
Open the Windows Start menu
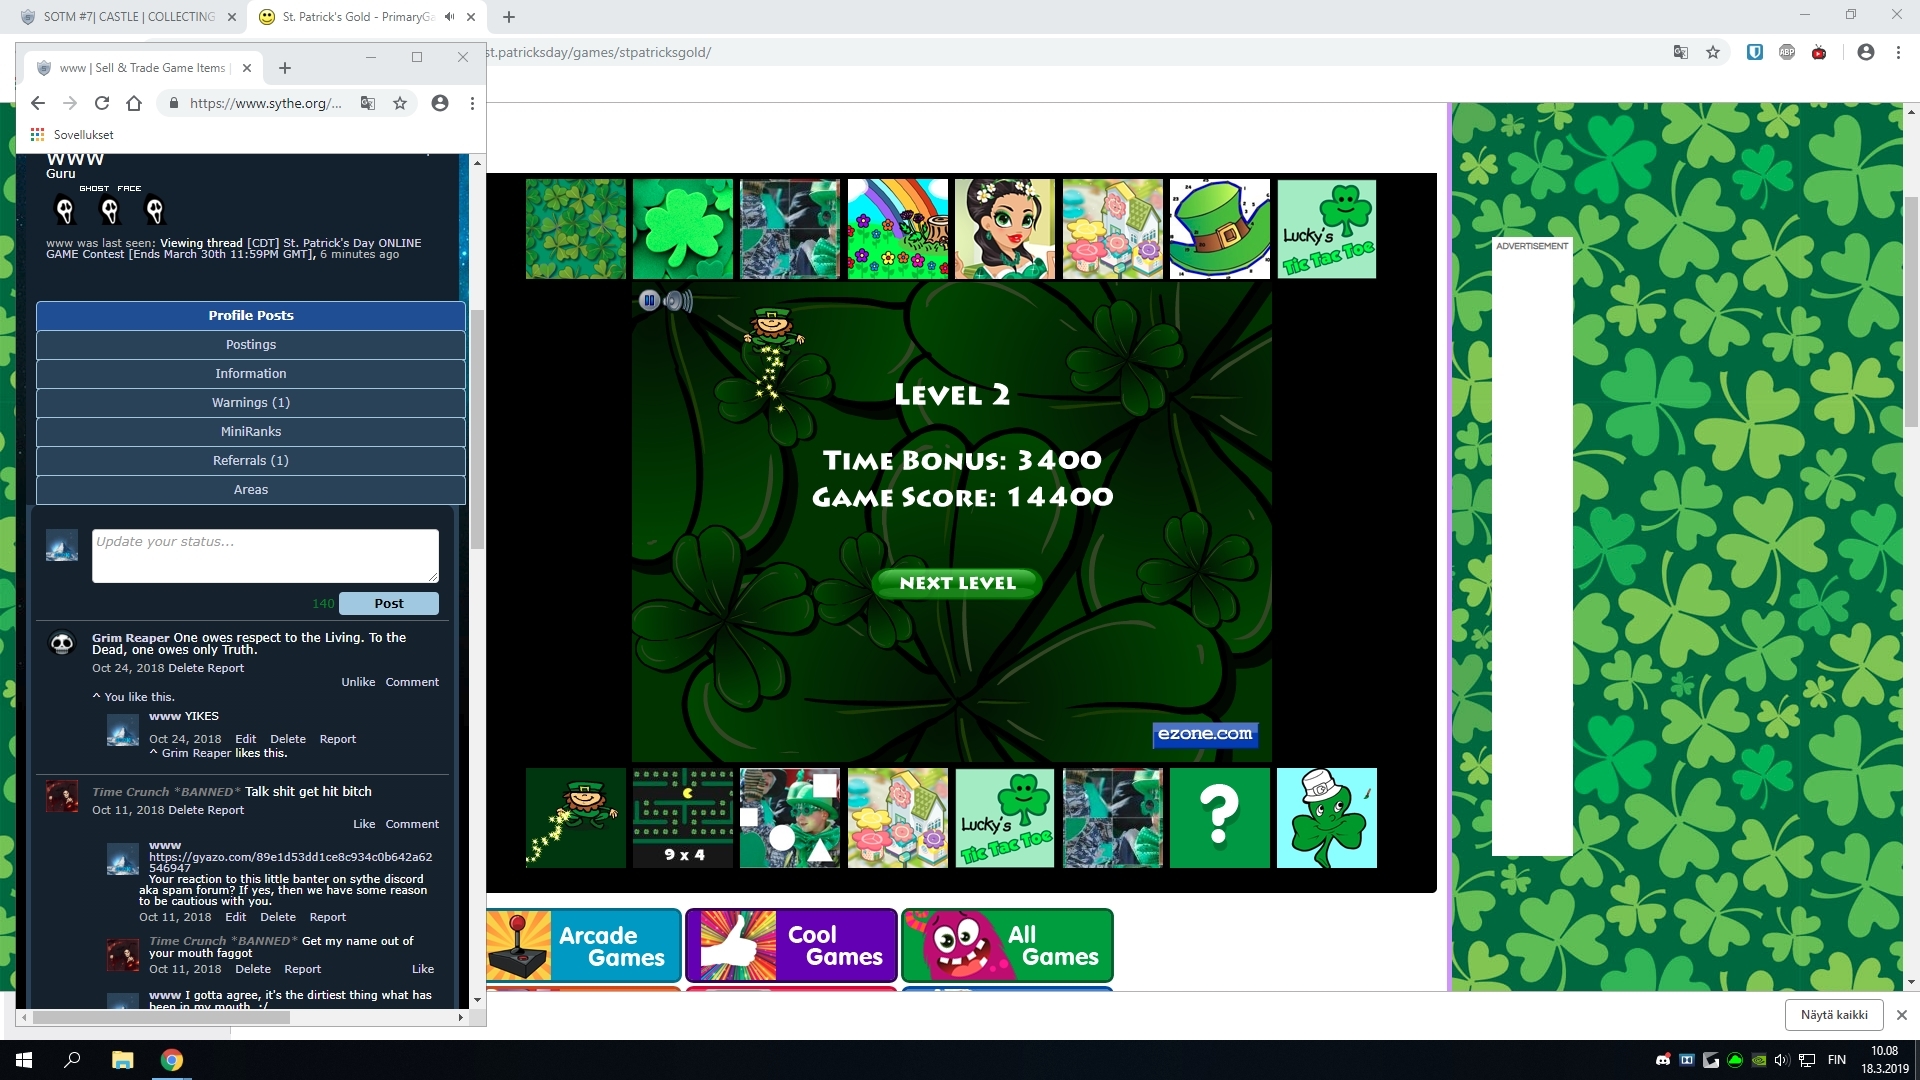coord(24,1060)
